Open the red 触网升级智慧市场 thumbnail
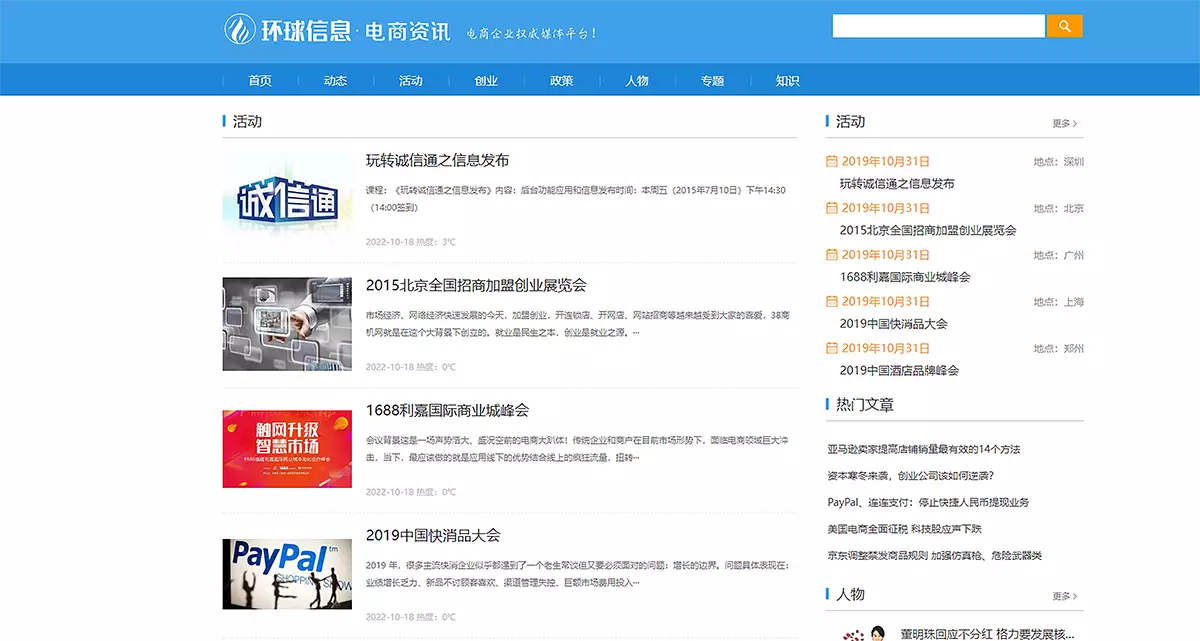The height and width of the screenshot is (641, 1200). point(287,448)
